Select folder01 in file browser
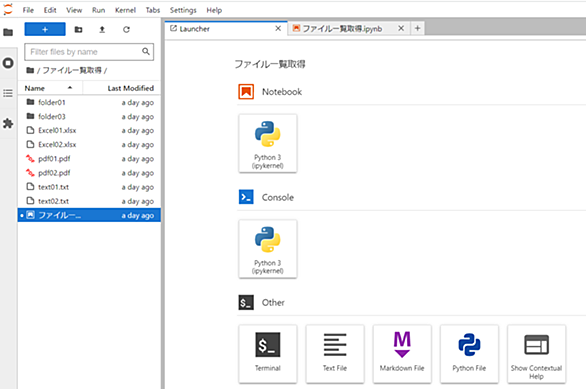 [x=89, y=102]
